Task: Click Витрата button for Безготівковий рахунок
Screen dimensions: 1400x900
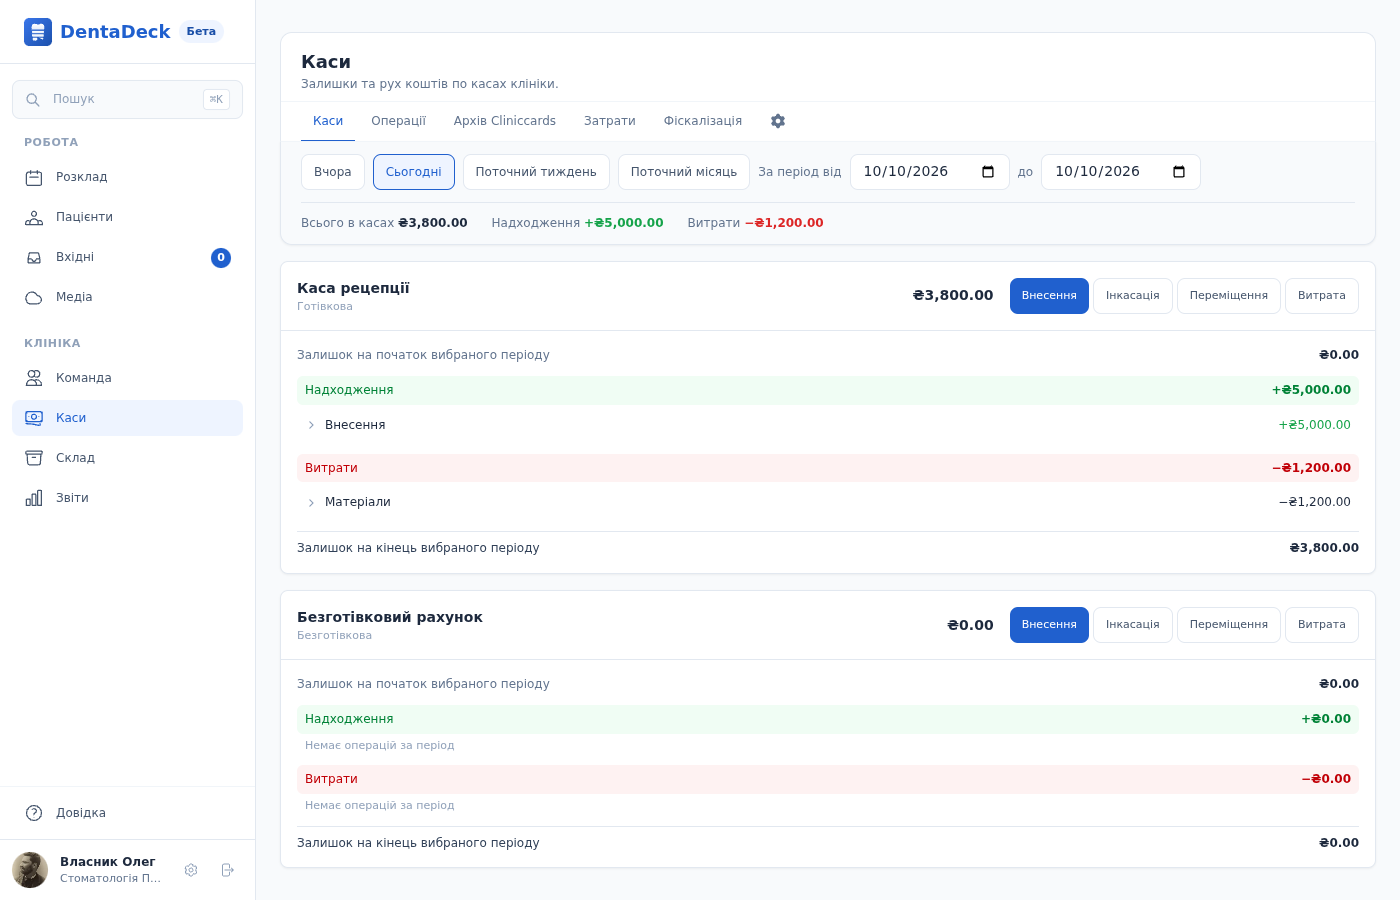Action: pos(1322,625)
